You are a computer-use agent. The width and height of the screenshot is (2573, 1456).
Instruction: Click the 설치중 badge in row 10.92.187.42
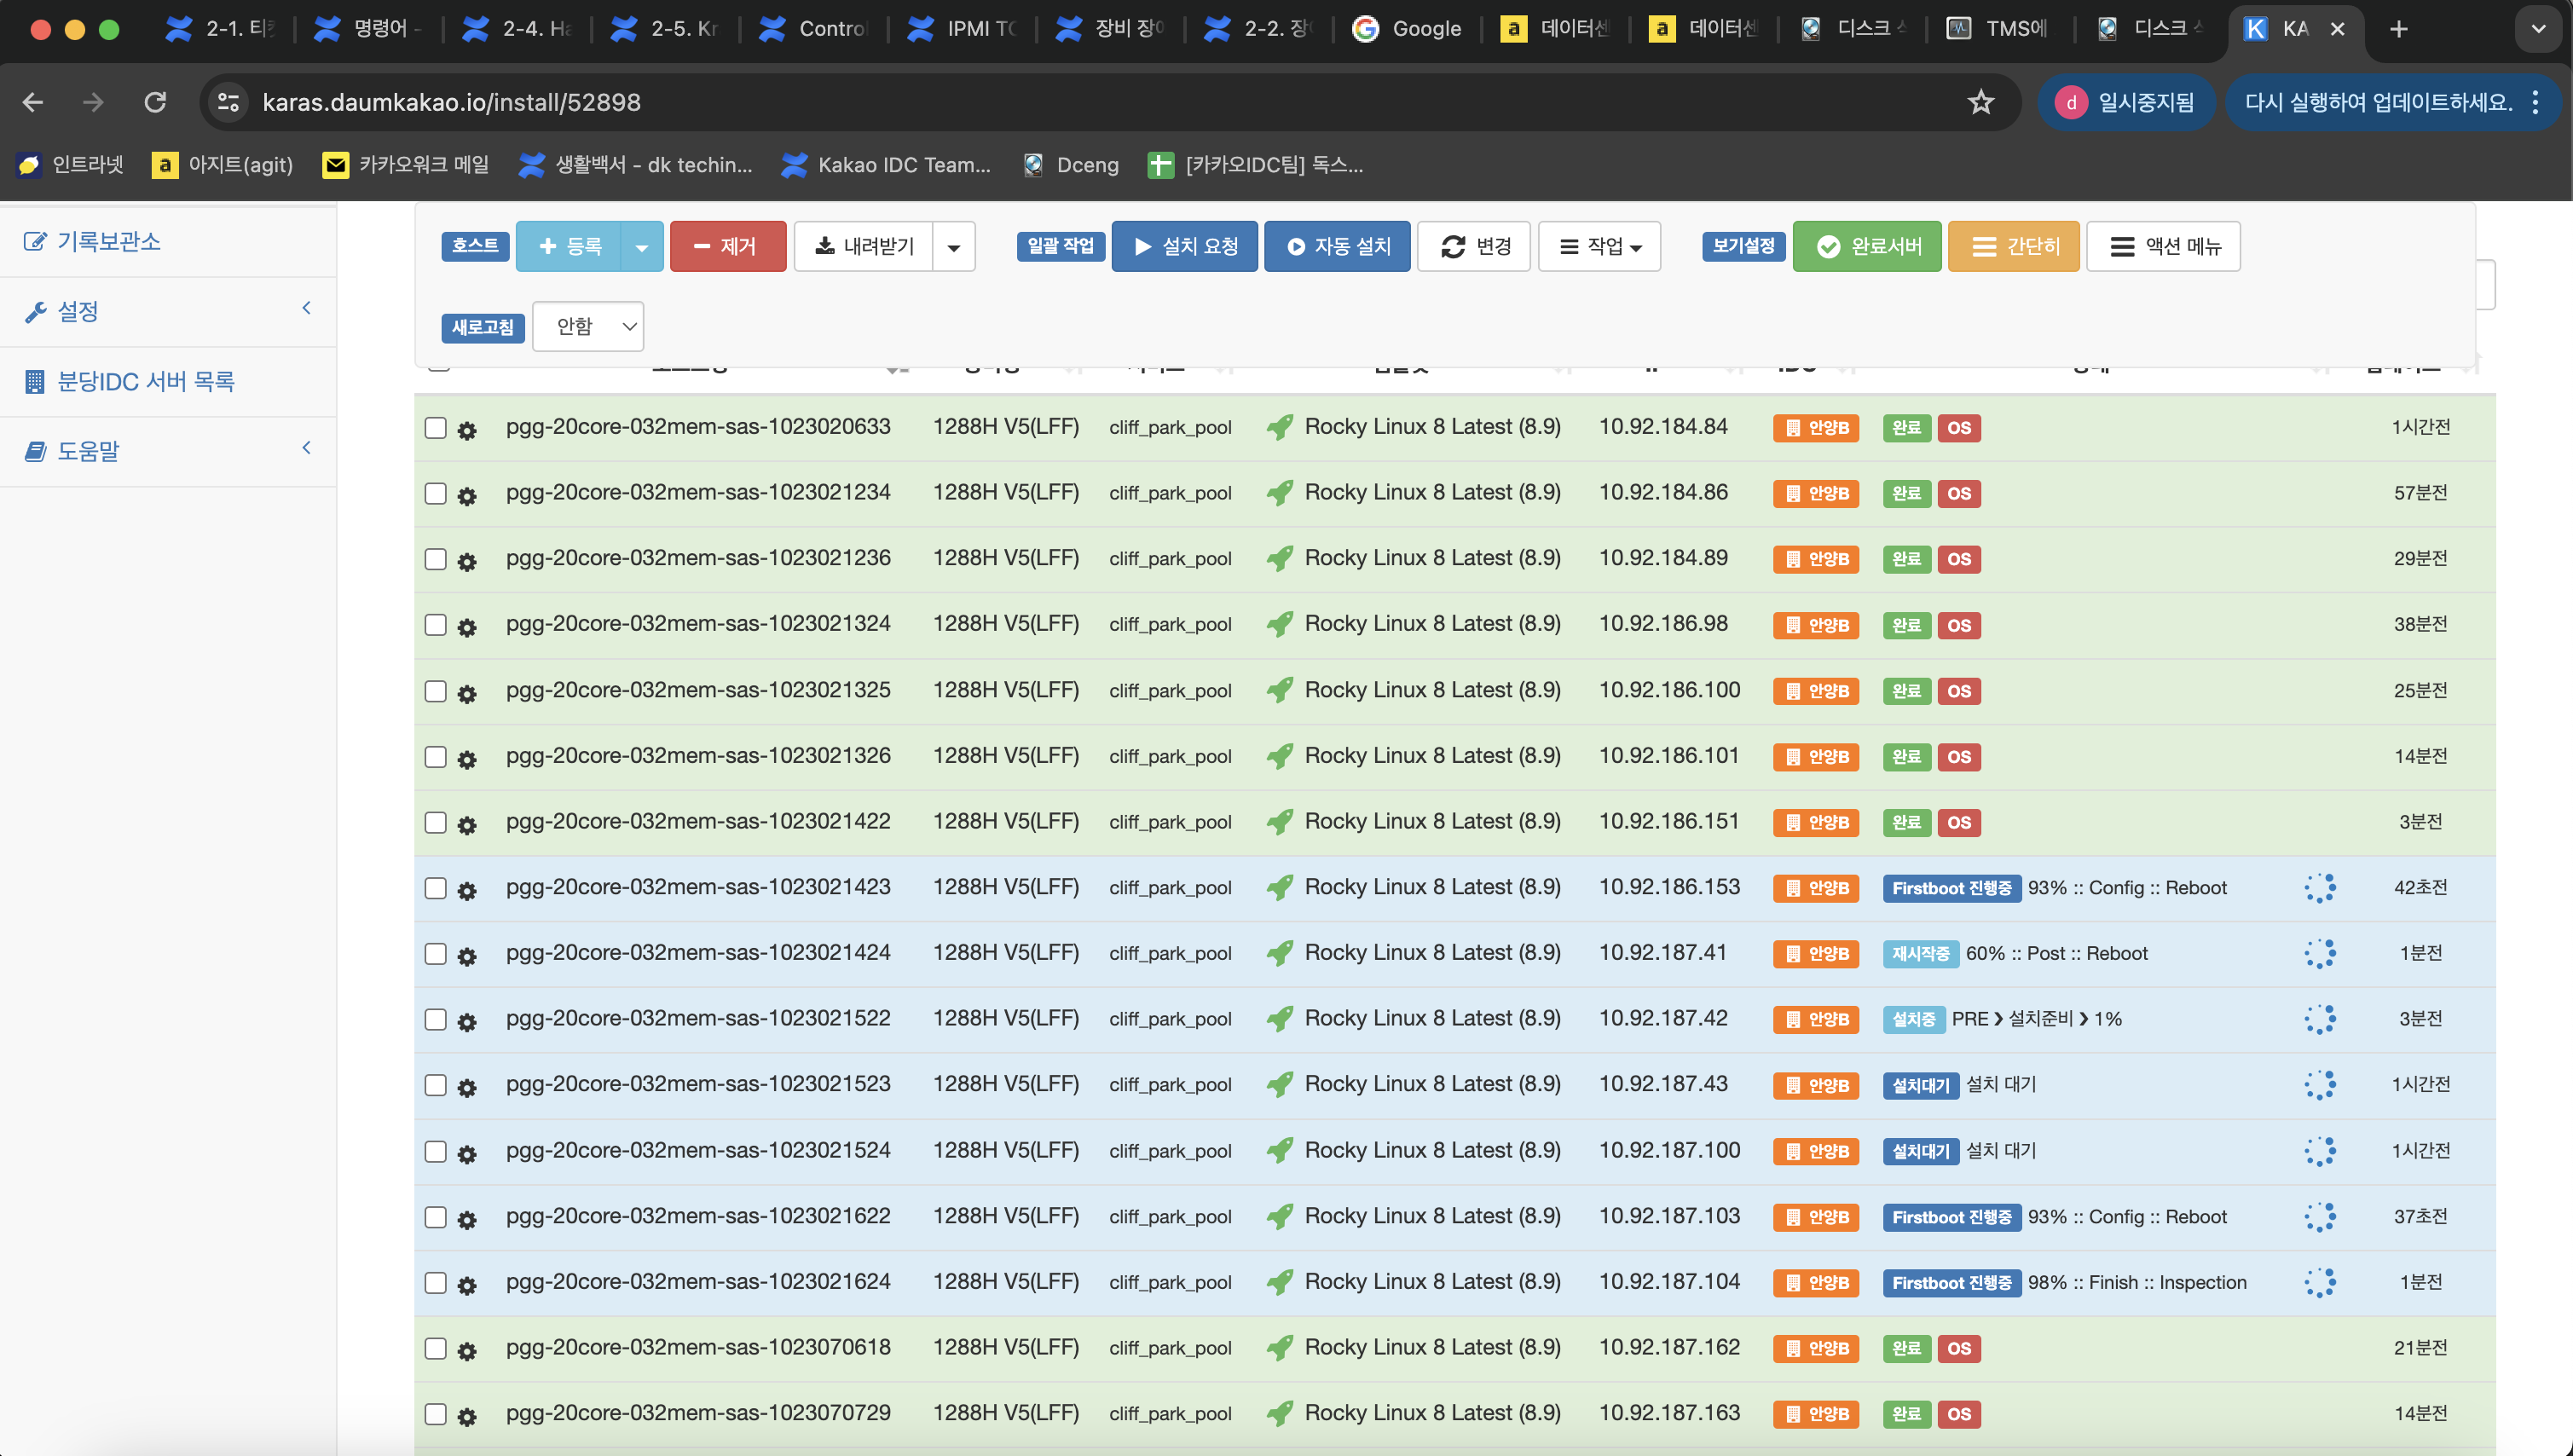[x=1913, y=1019]
